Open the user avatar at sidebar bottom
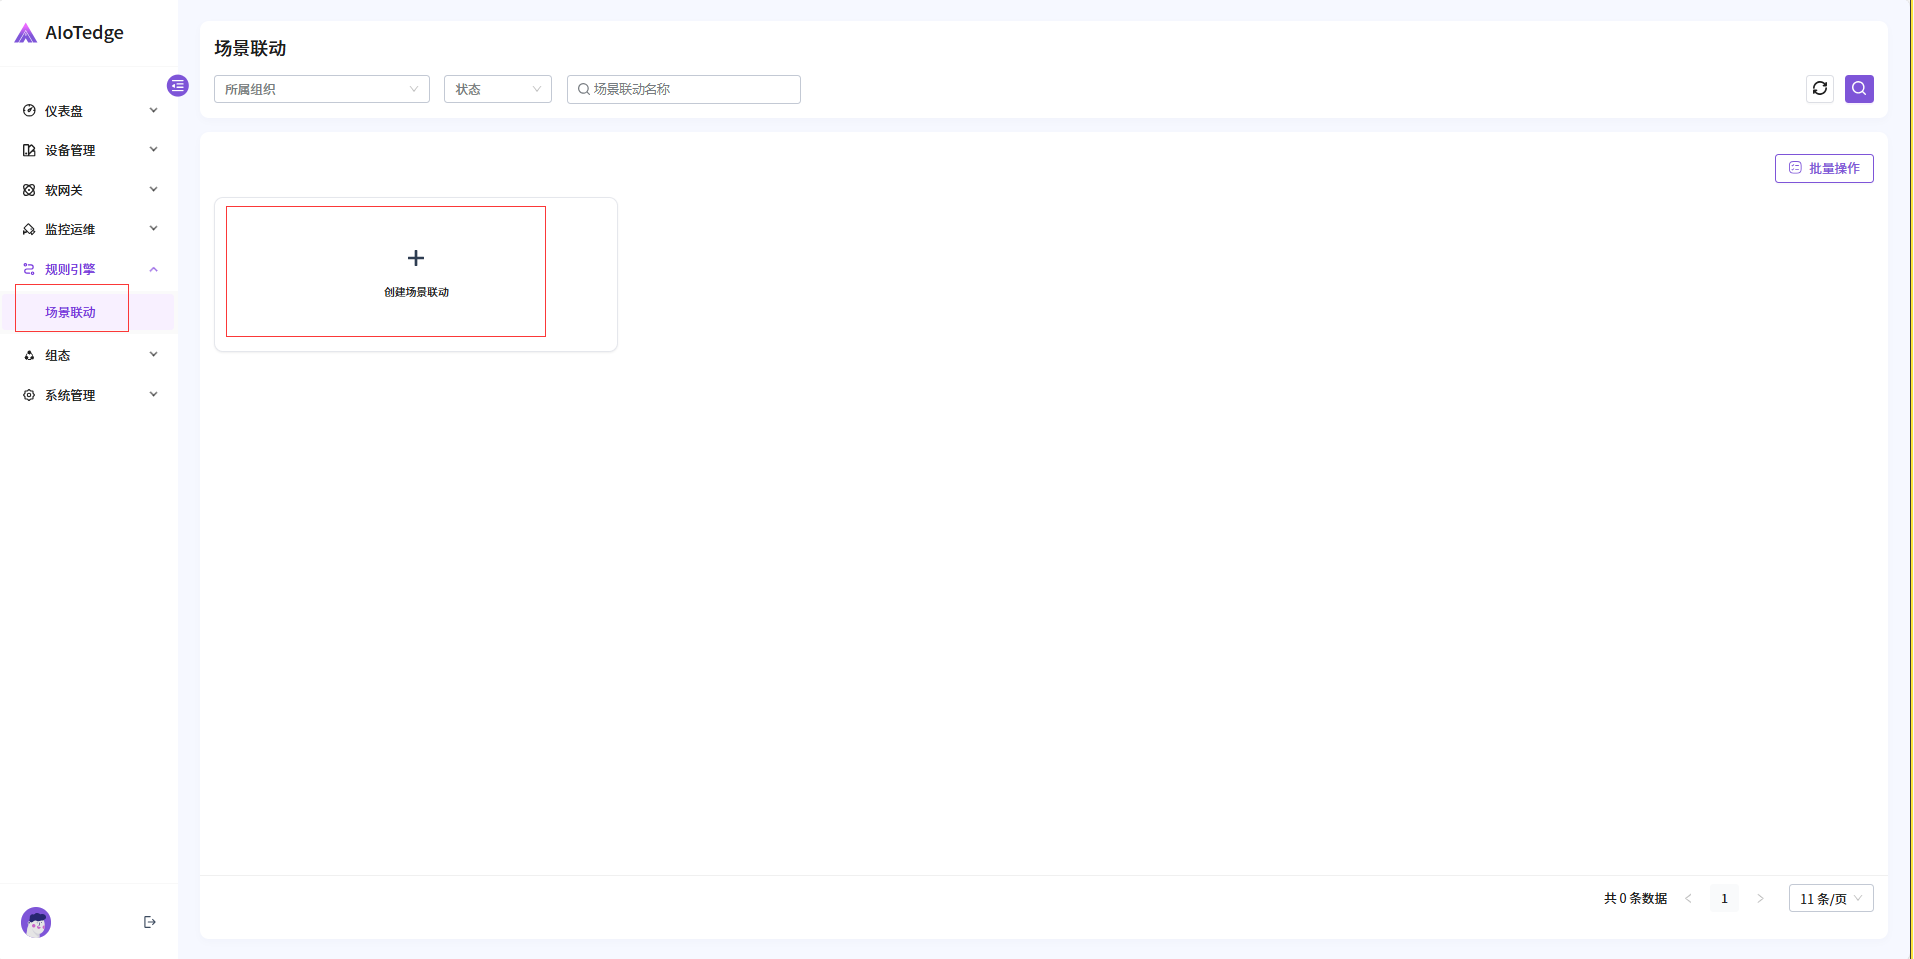This screenshot has width=1914, height=959. (x=36, y=922)
